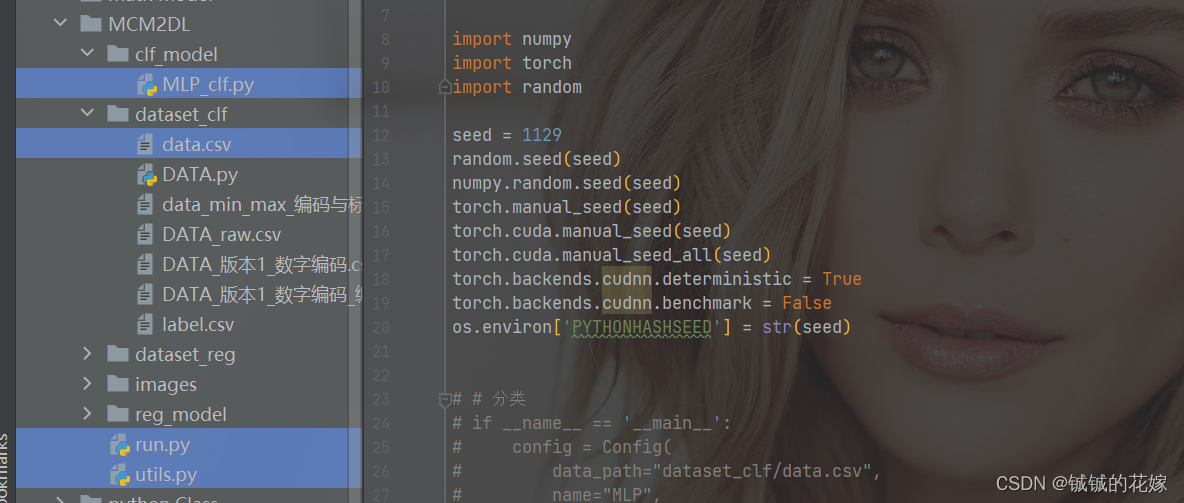Select the dataset_clf folder name
Image resolution: width=1184 pixels, height=503 pixels.
click(181, 114)
